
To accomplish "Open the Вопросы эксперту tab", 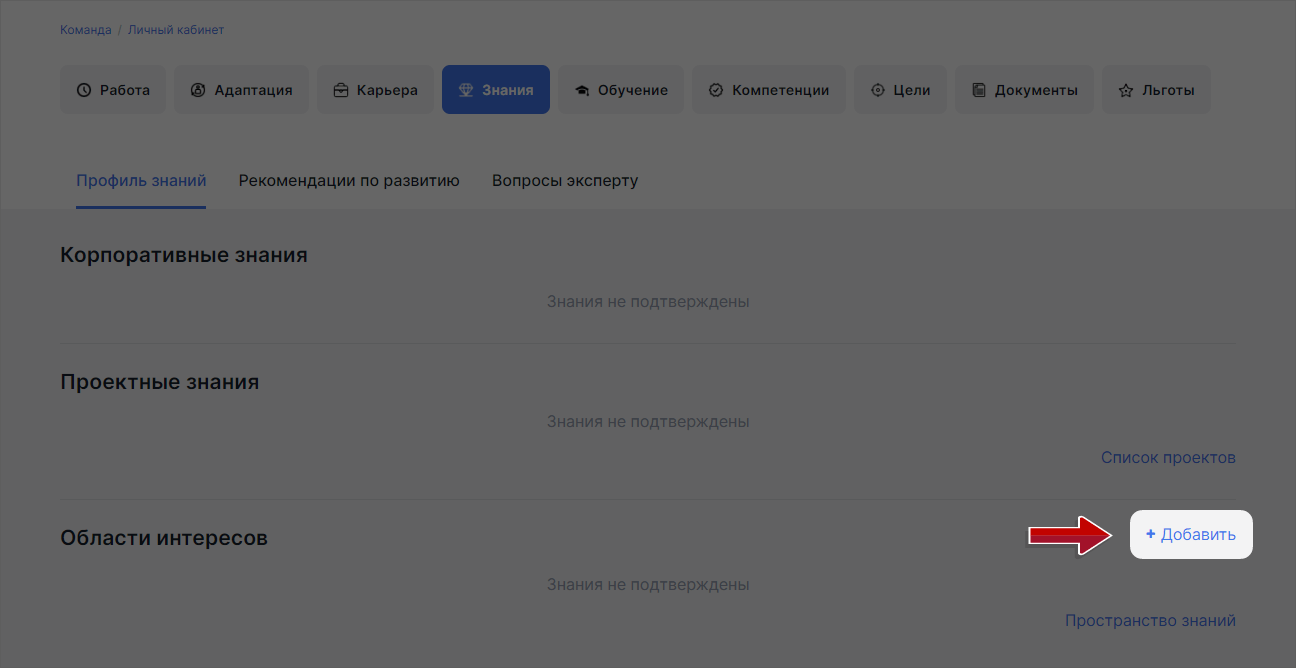I will [x=564, y=180].
